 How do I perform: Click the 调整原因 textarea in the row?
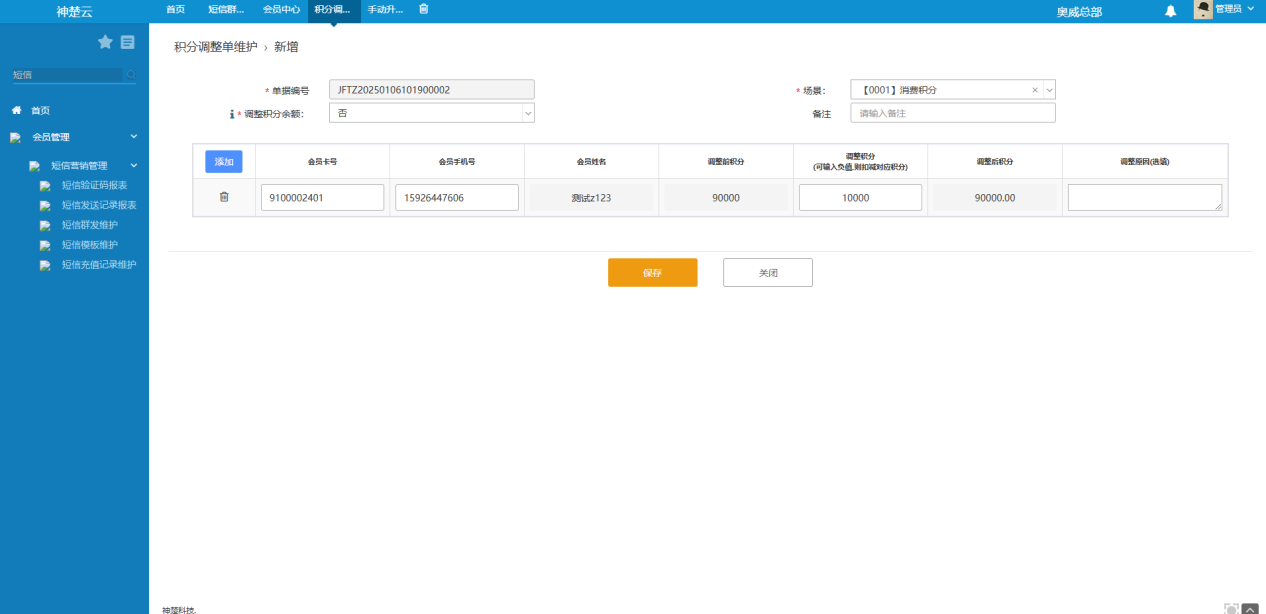coord(1145,197)
